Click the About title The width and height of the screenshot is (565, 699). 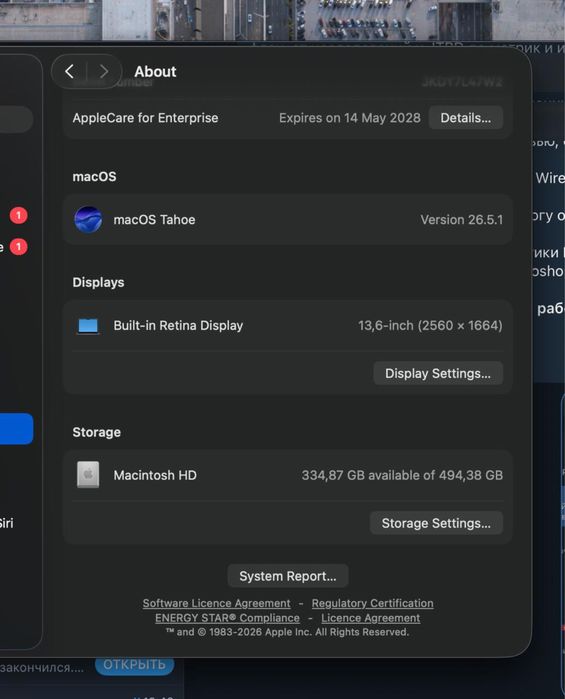coord(155,72)
